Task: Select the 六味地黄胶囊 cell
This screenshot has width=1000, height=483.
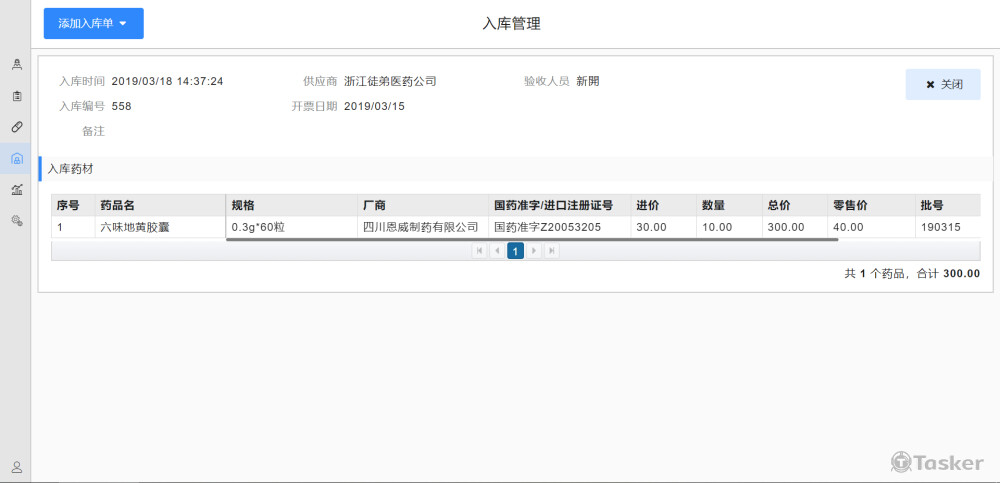Action: (x=160, y=227)
